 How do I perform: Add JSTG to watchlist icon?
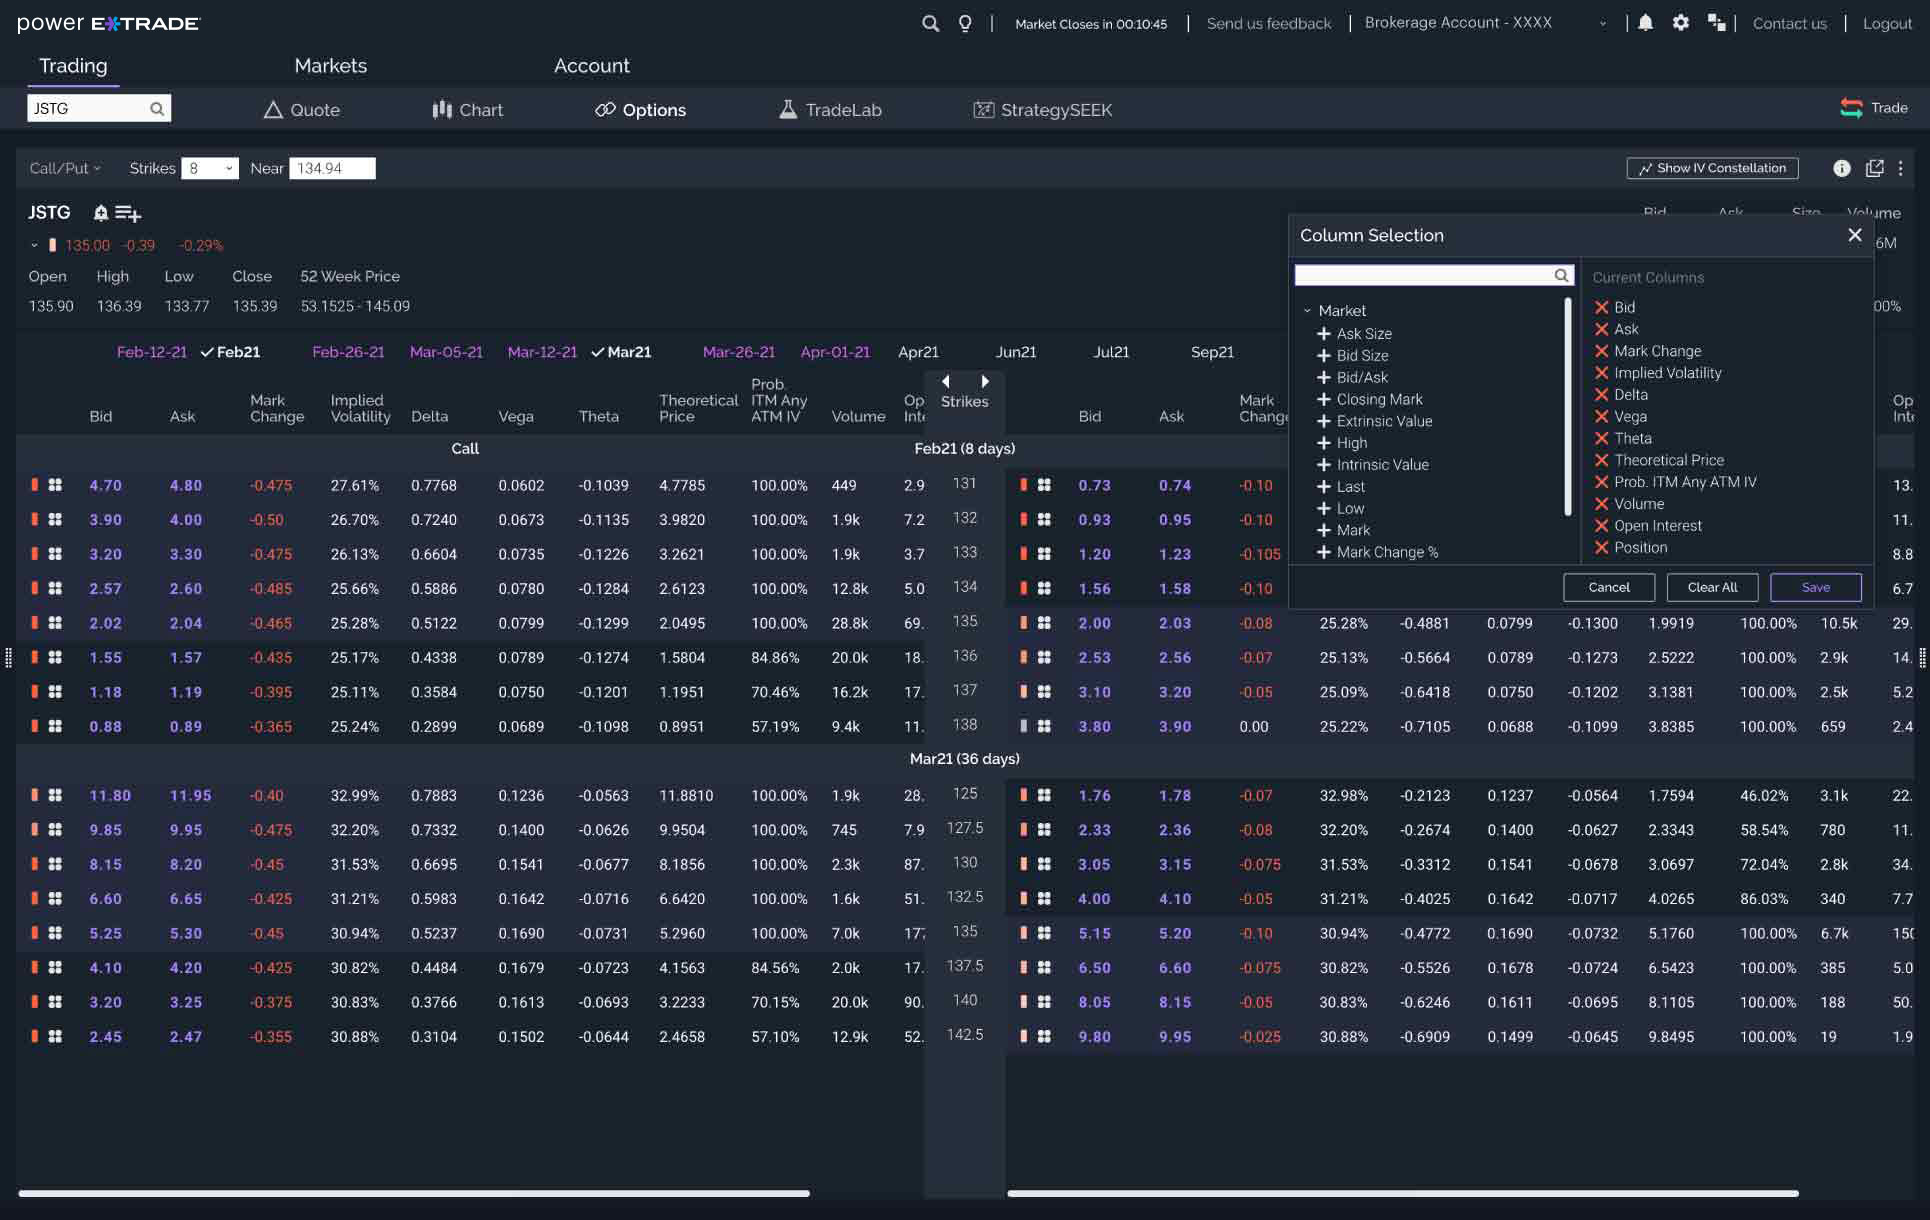pos(128,213)
